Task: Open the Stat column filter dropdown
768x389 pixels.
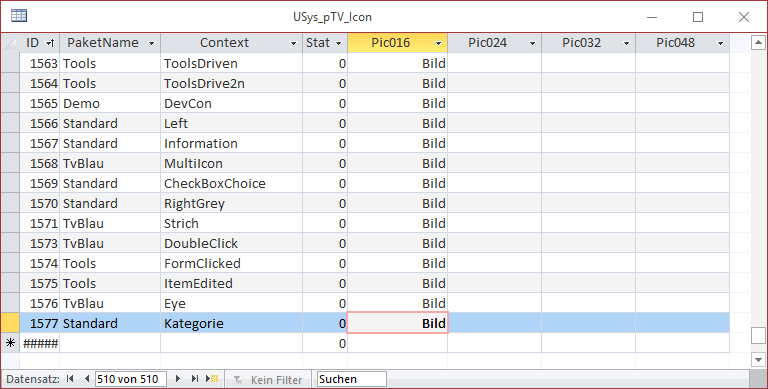Action: [338, 44]
